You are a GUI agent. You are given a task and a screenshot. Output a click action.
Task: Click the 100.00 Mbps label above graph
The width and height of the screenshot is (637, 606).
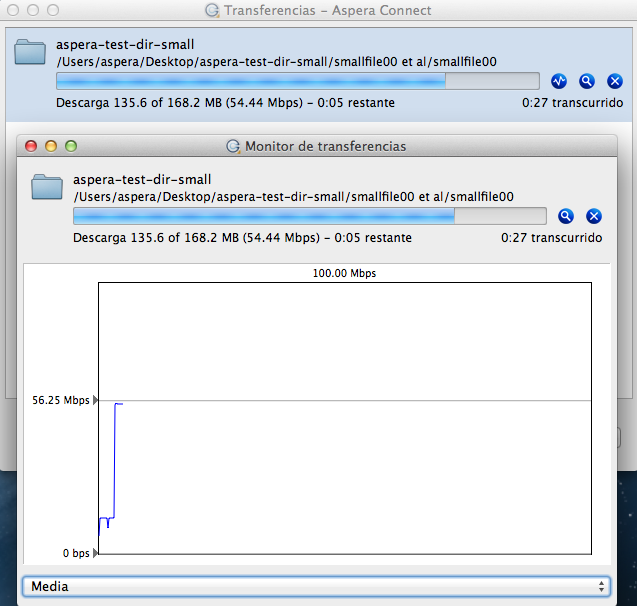tap(344, 272)
